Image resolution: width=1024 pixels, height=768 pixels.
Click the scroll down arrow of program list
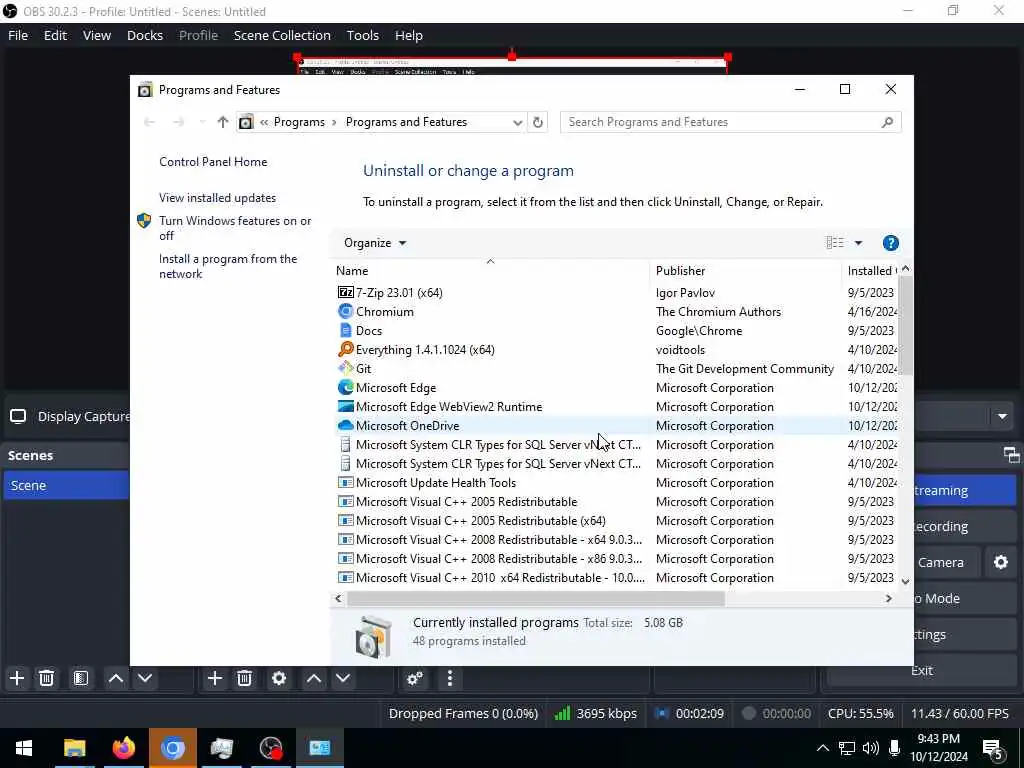point(905,581)
